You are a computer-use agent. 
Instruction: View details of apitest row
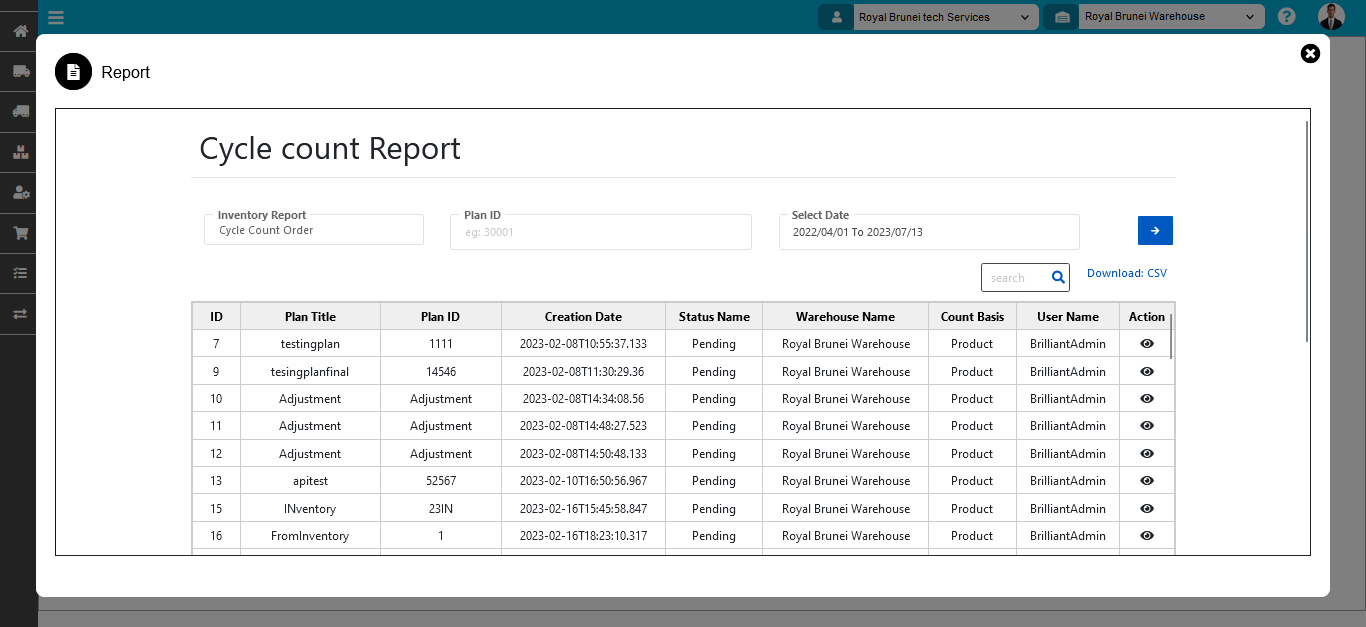[x=1147, y=481]
